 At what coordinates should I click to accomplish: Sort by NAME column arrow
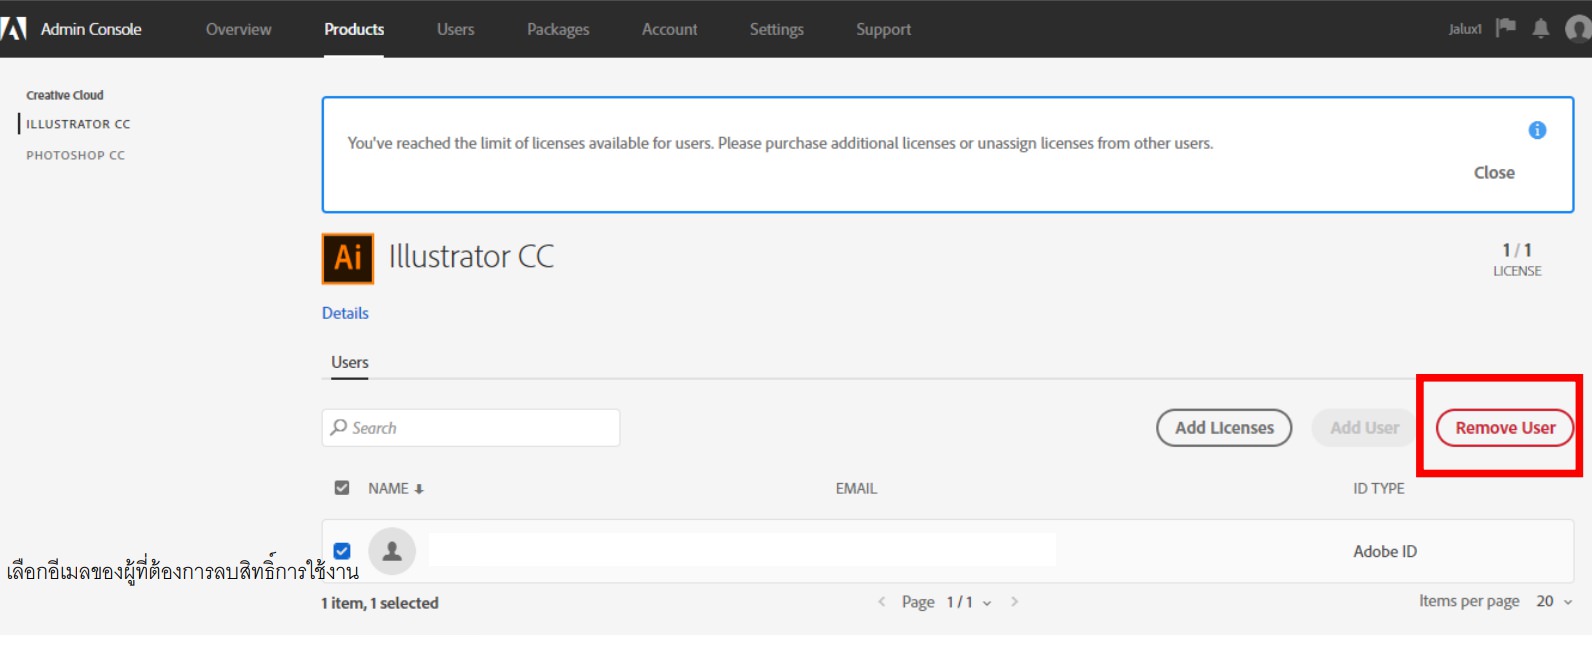(x=419, y=489)
